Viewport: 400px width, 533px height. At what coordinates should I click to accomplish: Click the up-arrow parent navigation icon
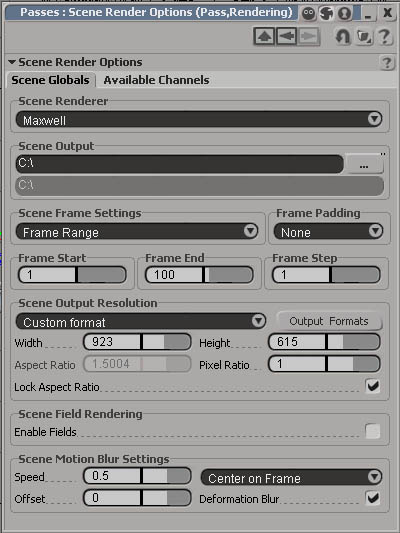click(x=264, y=36)
